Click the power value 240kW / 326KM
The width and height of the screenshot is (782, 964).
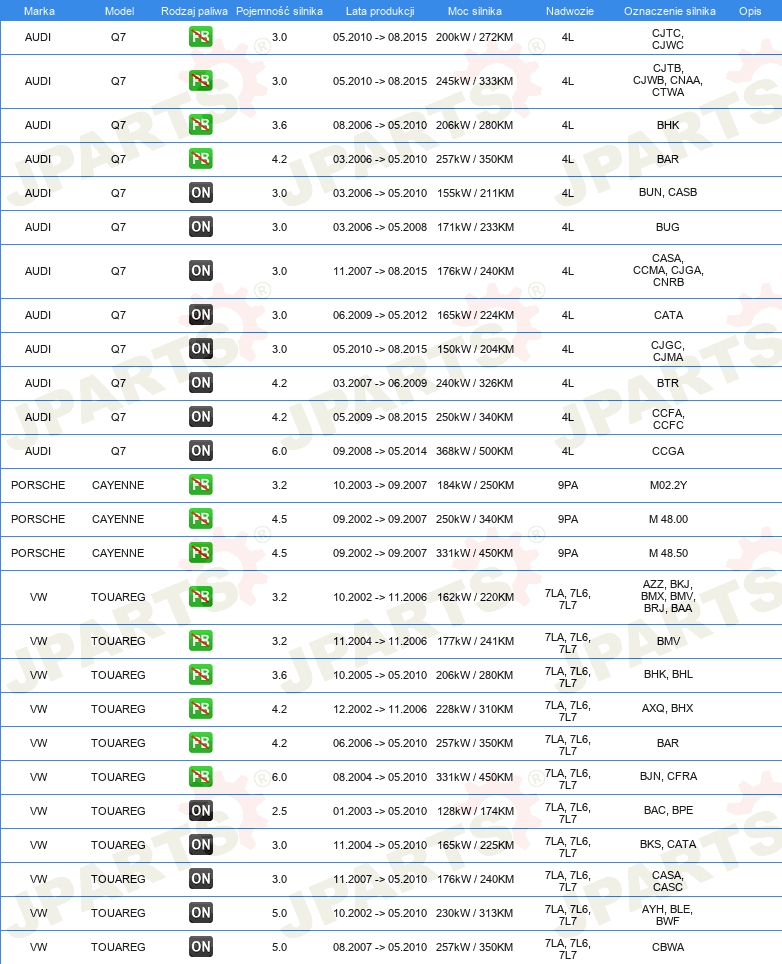[475, 383]
